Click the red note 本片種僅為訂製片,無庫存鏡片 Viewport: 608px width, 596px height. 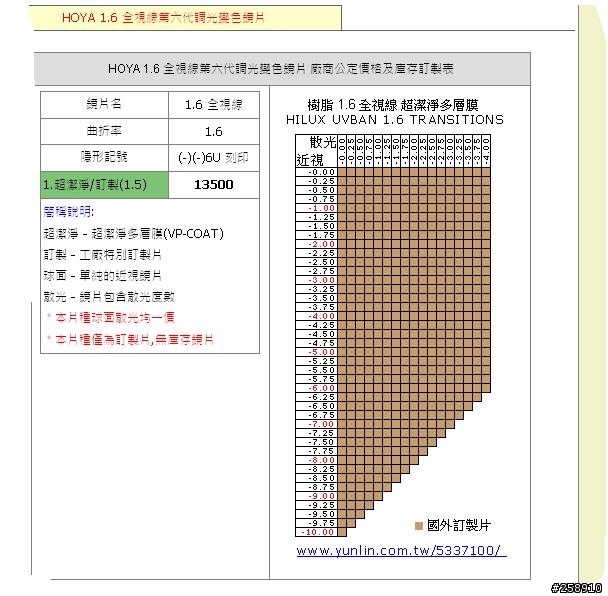pyautogui.click(x=130, y=340)
